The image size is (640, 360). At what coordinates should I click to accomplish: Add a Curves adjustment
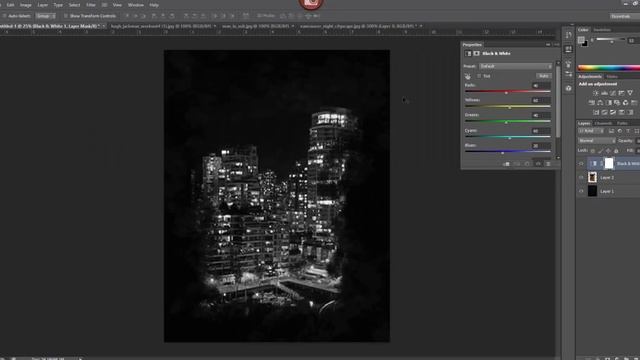[x=613, y=93]
